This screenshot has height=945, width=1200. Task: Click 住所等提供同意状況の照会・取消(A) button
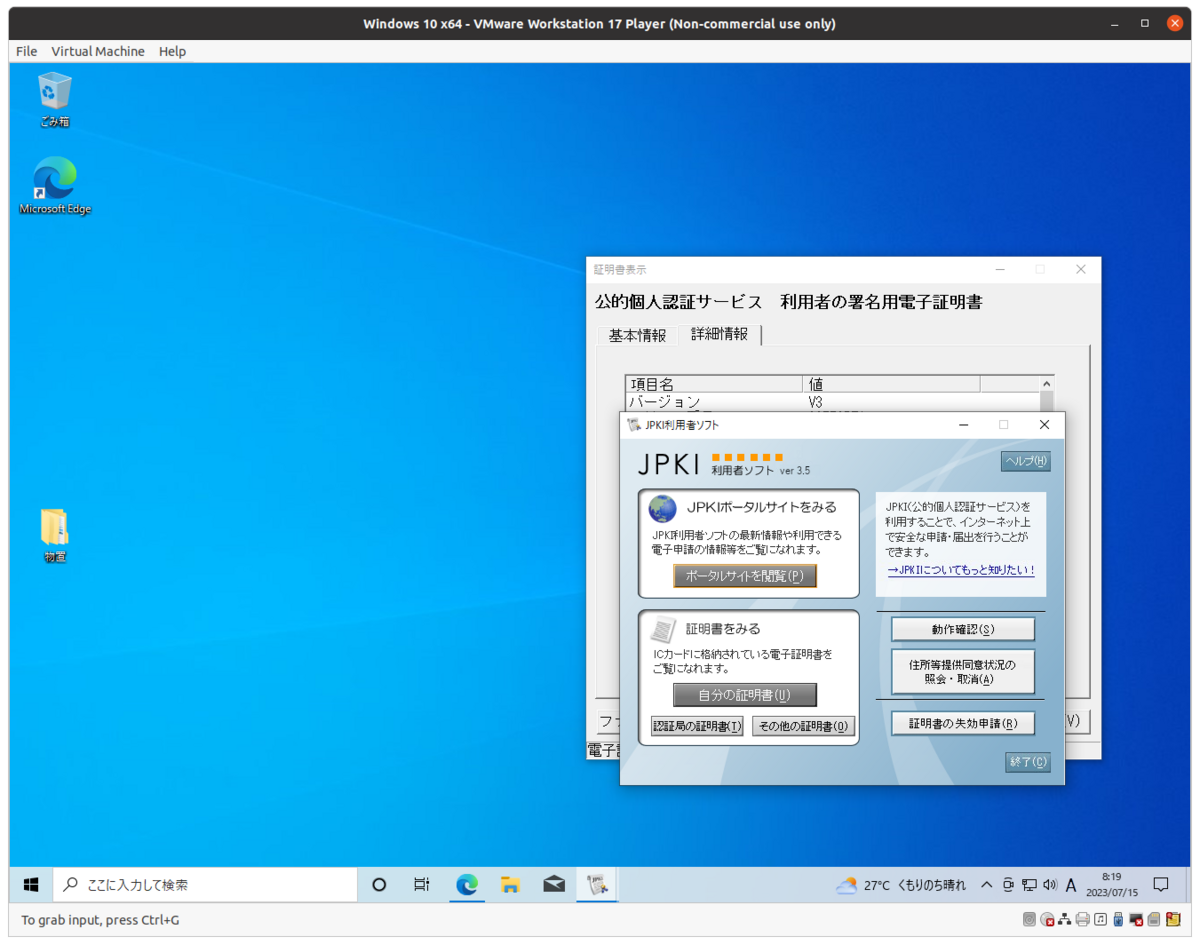[x=963, y=671]
